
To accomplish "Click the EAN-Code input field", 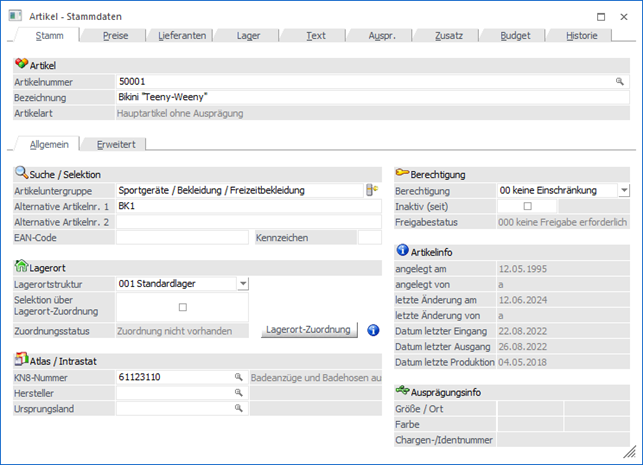I will [181, 237].
